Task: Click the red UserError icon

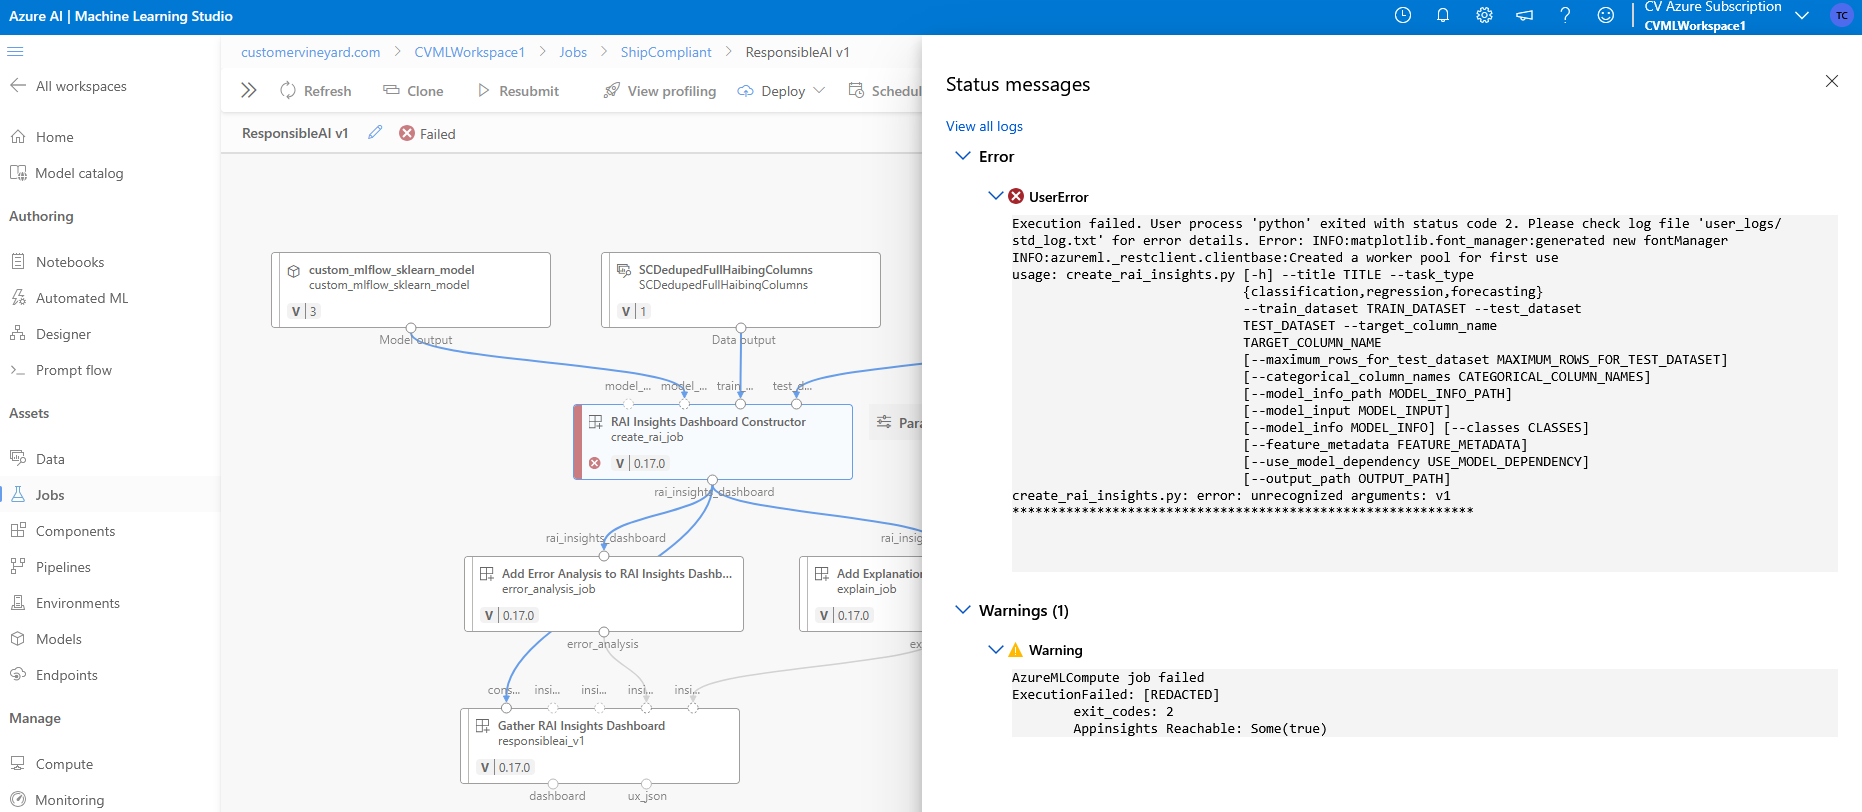Action: tap(1016, 196)
